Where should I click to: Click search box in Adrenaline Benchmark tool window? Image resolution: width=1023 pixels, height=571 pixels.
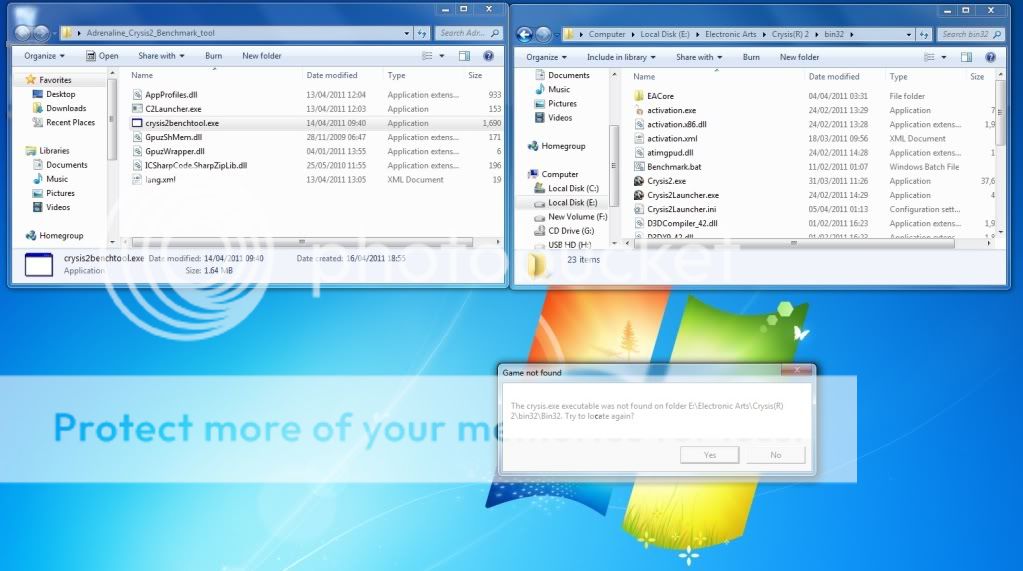click(x=468, y=33)
